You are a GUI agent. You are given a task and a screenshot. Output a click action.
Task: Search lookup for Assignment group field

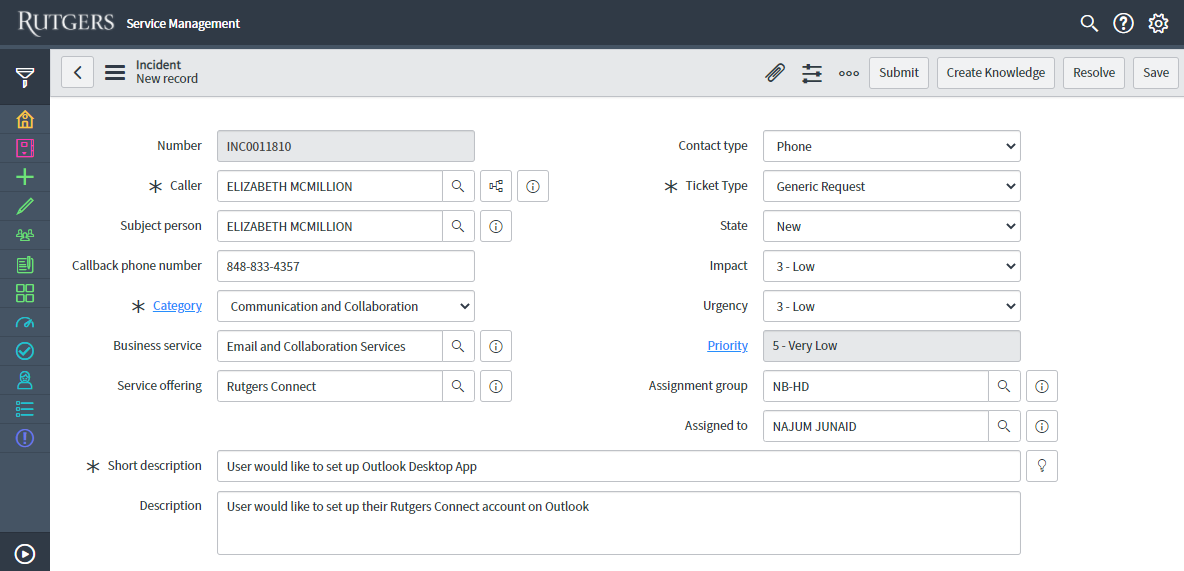pos(1004,386)
